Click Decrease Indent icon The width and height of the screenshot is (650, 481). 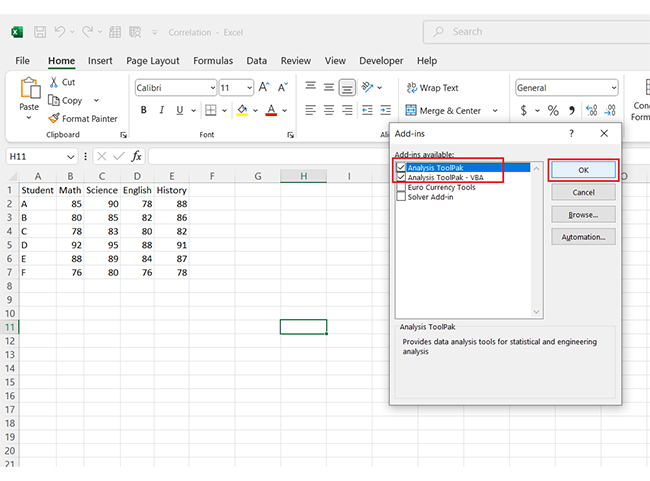tap(367, 110)
